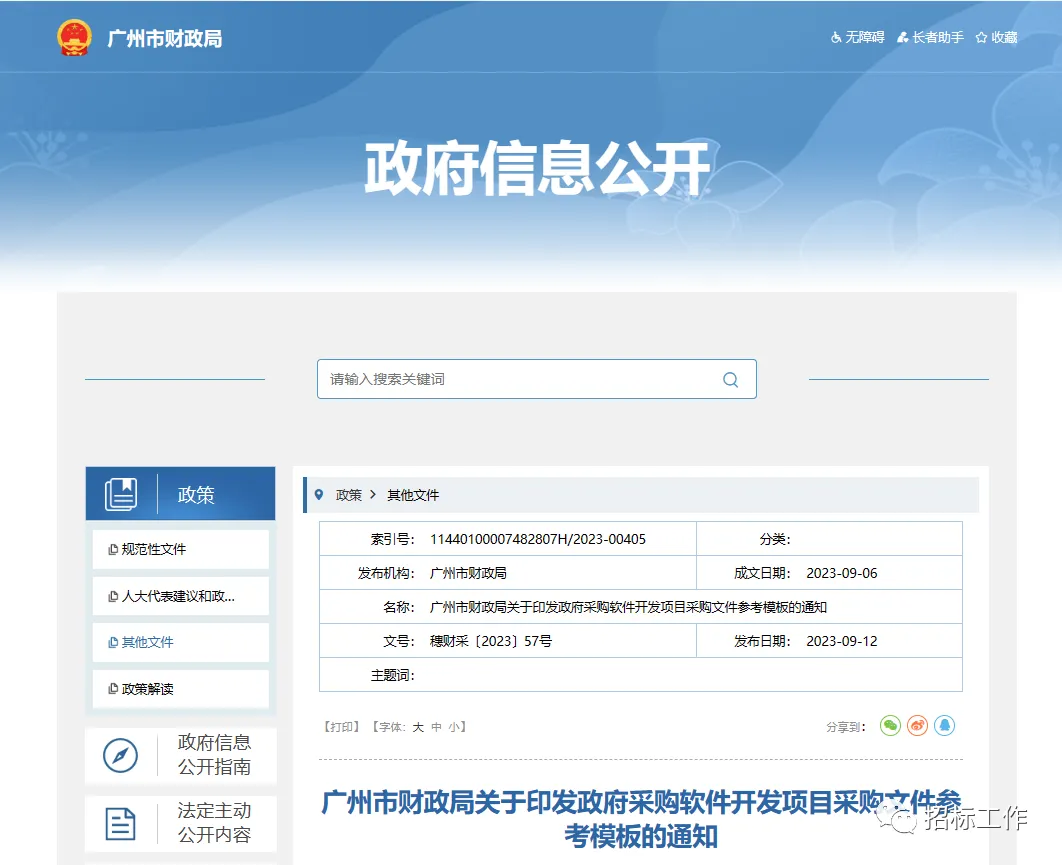Screen dimensions: 1062x865
Task: Set font size to 大
Action: click(418, 727)
